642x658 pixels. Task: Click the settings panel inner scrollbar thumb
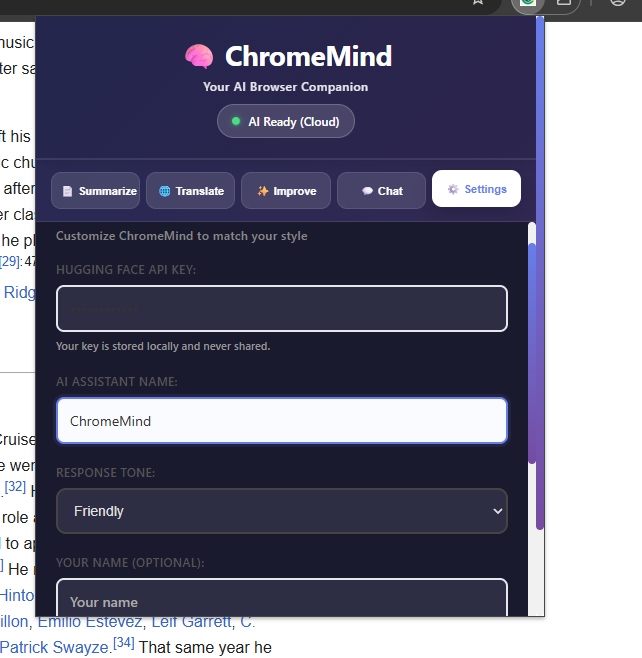tap(532, 352)
